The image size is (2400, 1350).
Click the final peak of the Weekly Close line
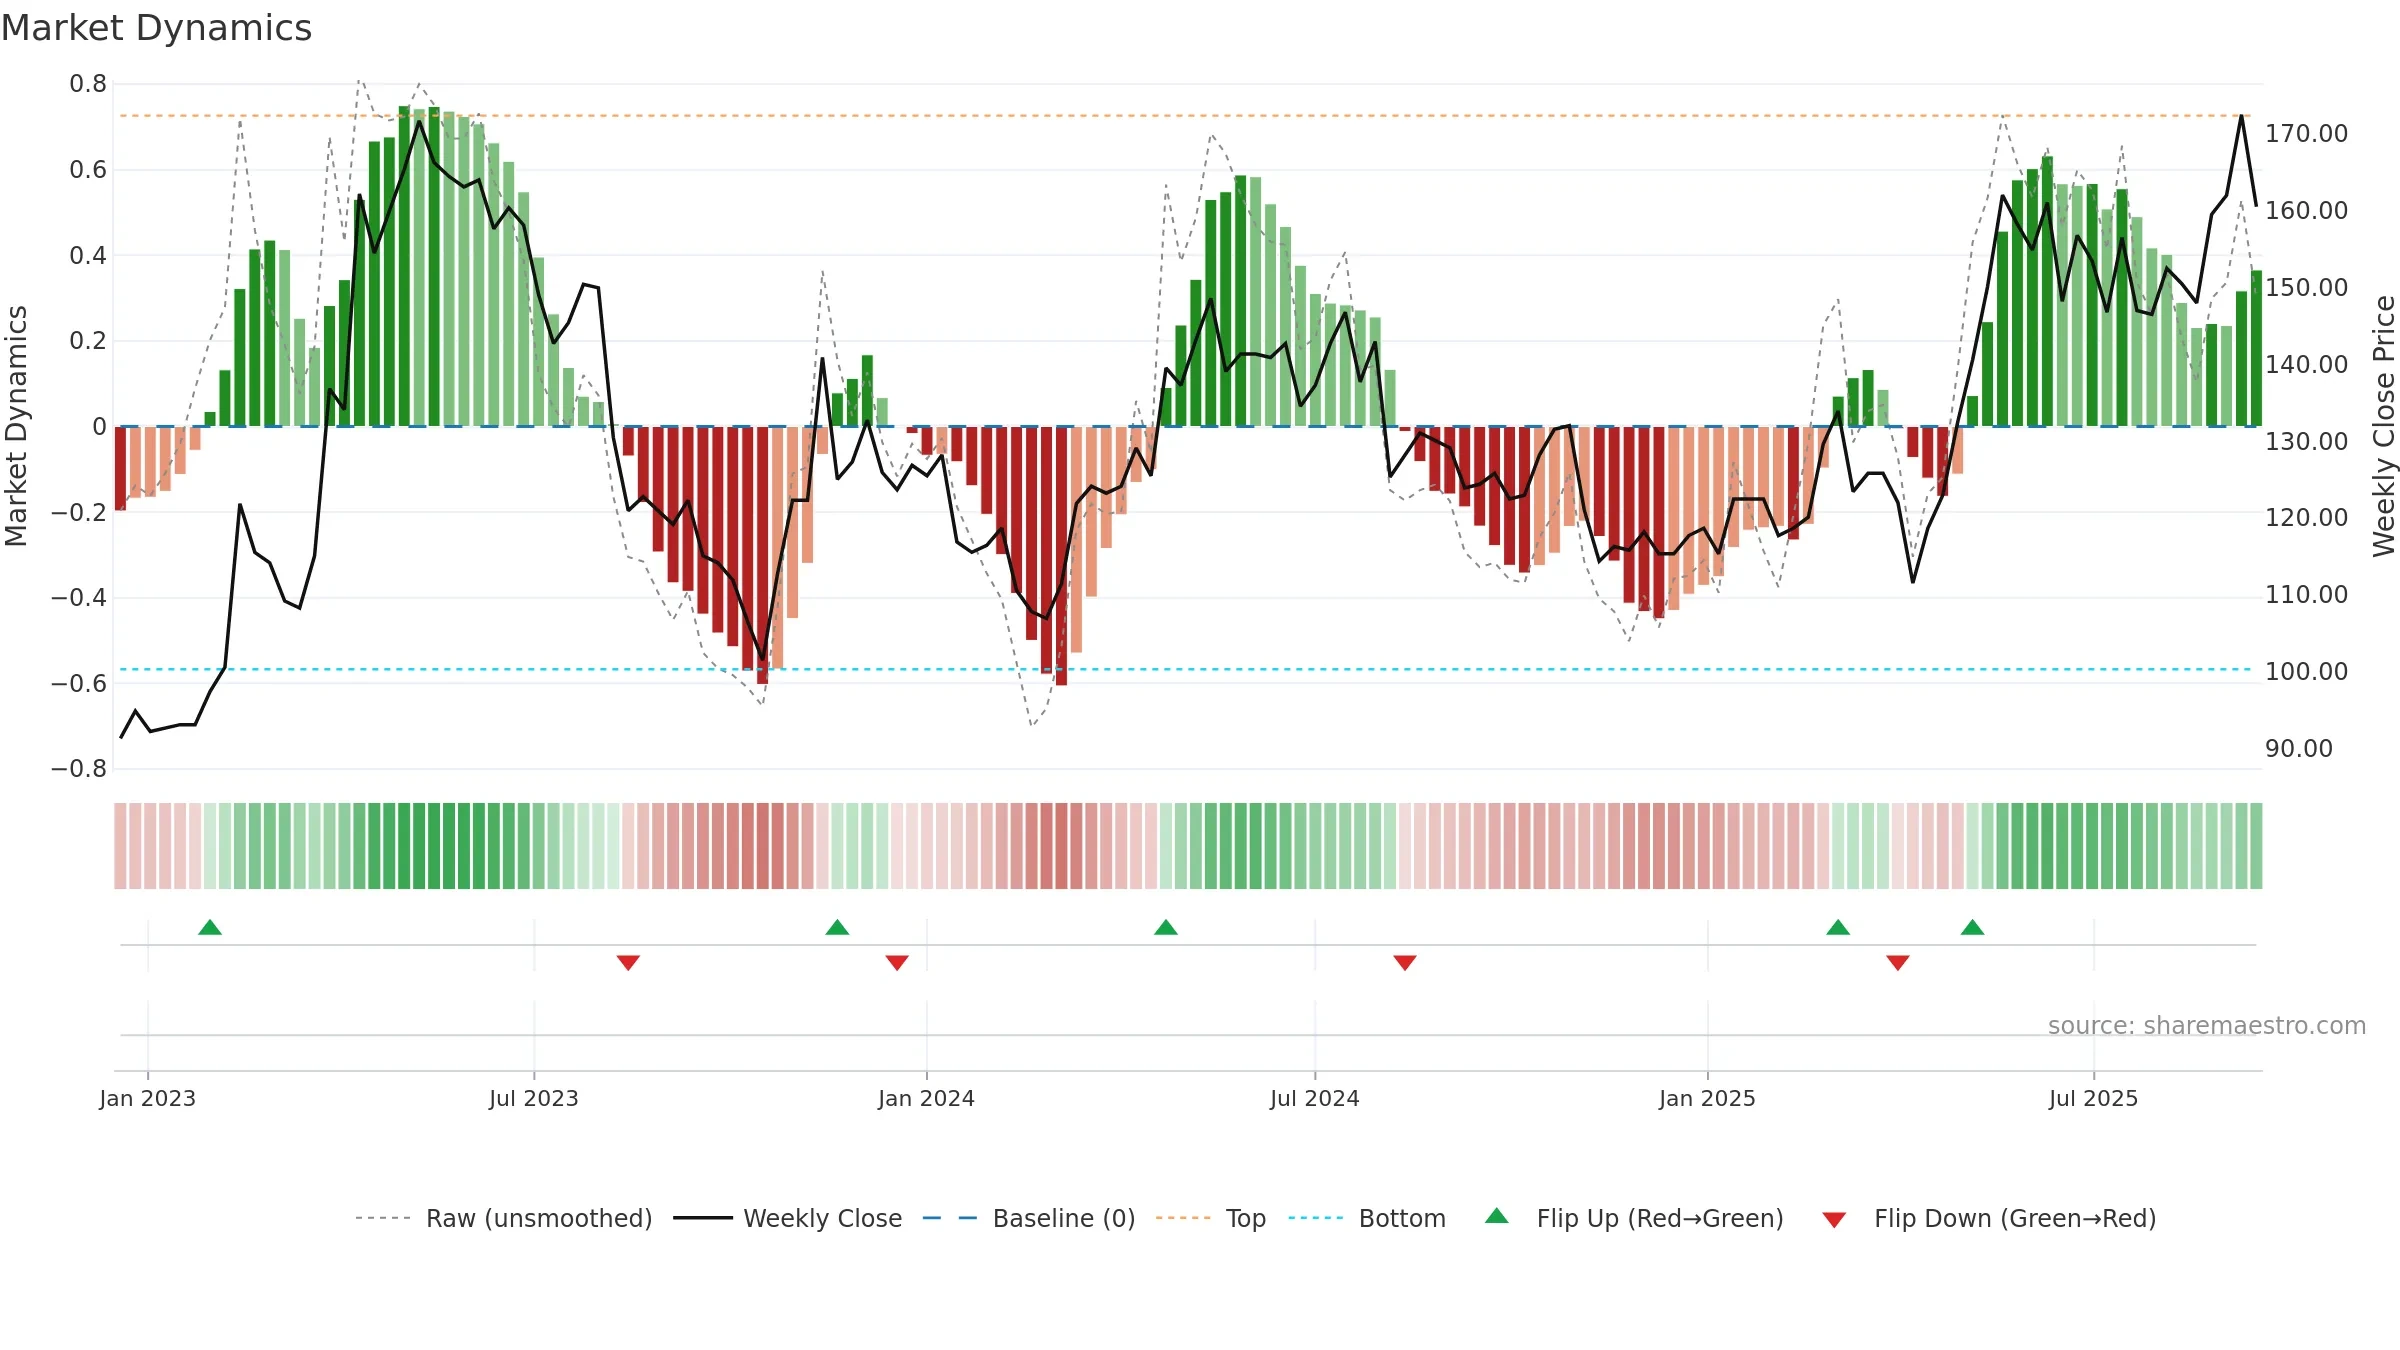(2241, 116)
